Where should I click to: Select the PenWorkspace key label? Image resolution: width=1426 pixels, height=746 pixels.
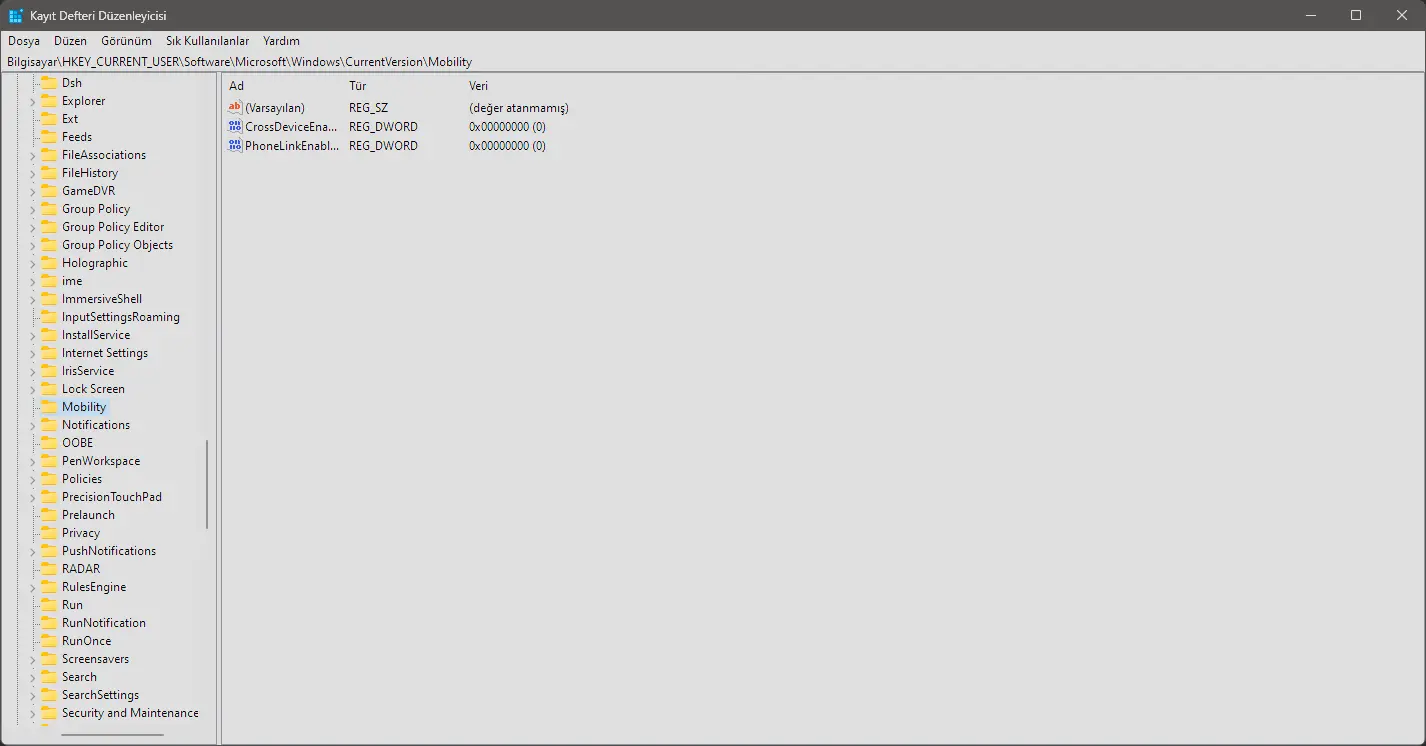point(101,461)
